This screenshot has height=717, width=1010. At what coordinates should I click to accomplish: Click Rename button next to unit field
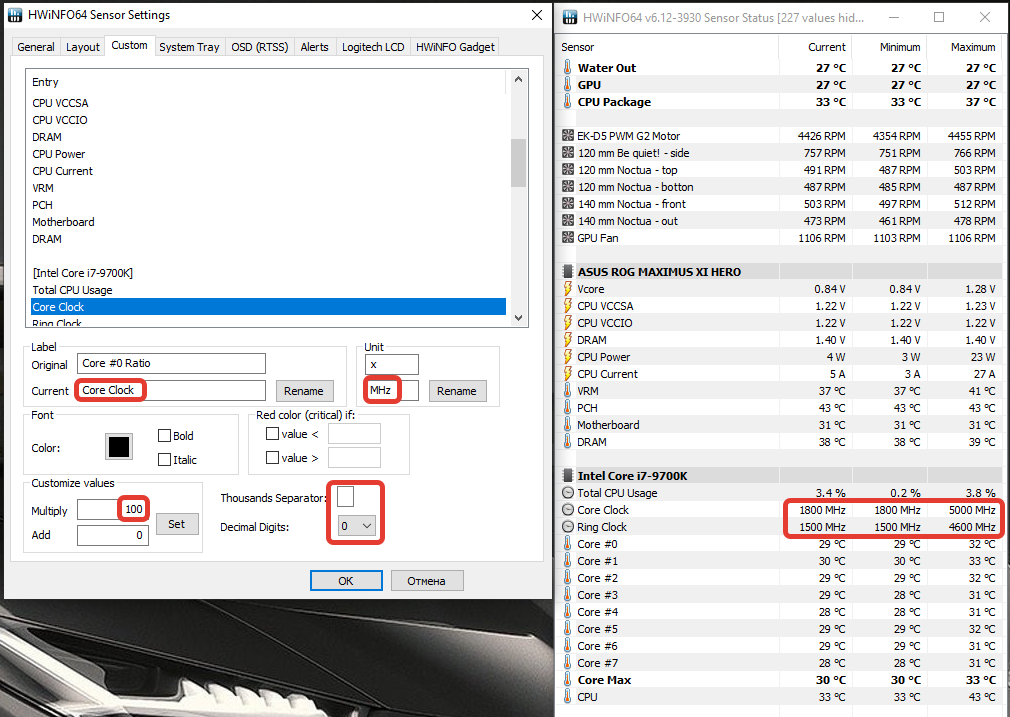tap(457, 391)
